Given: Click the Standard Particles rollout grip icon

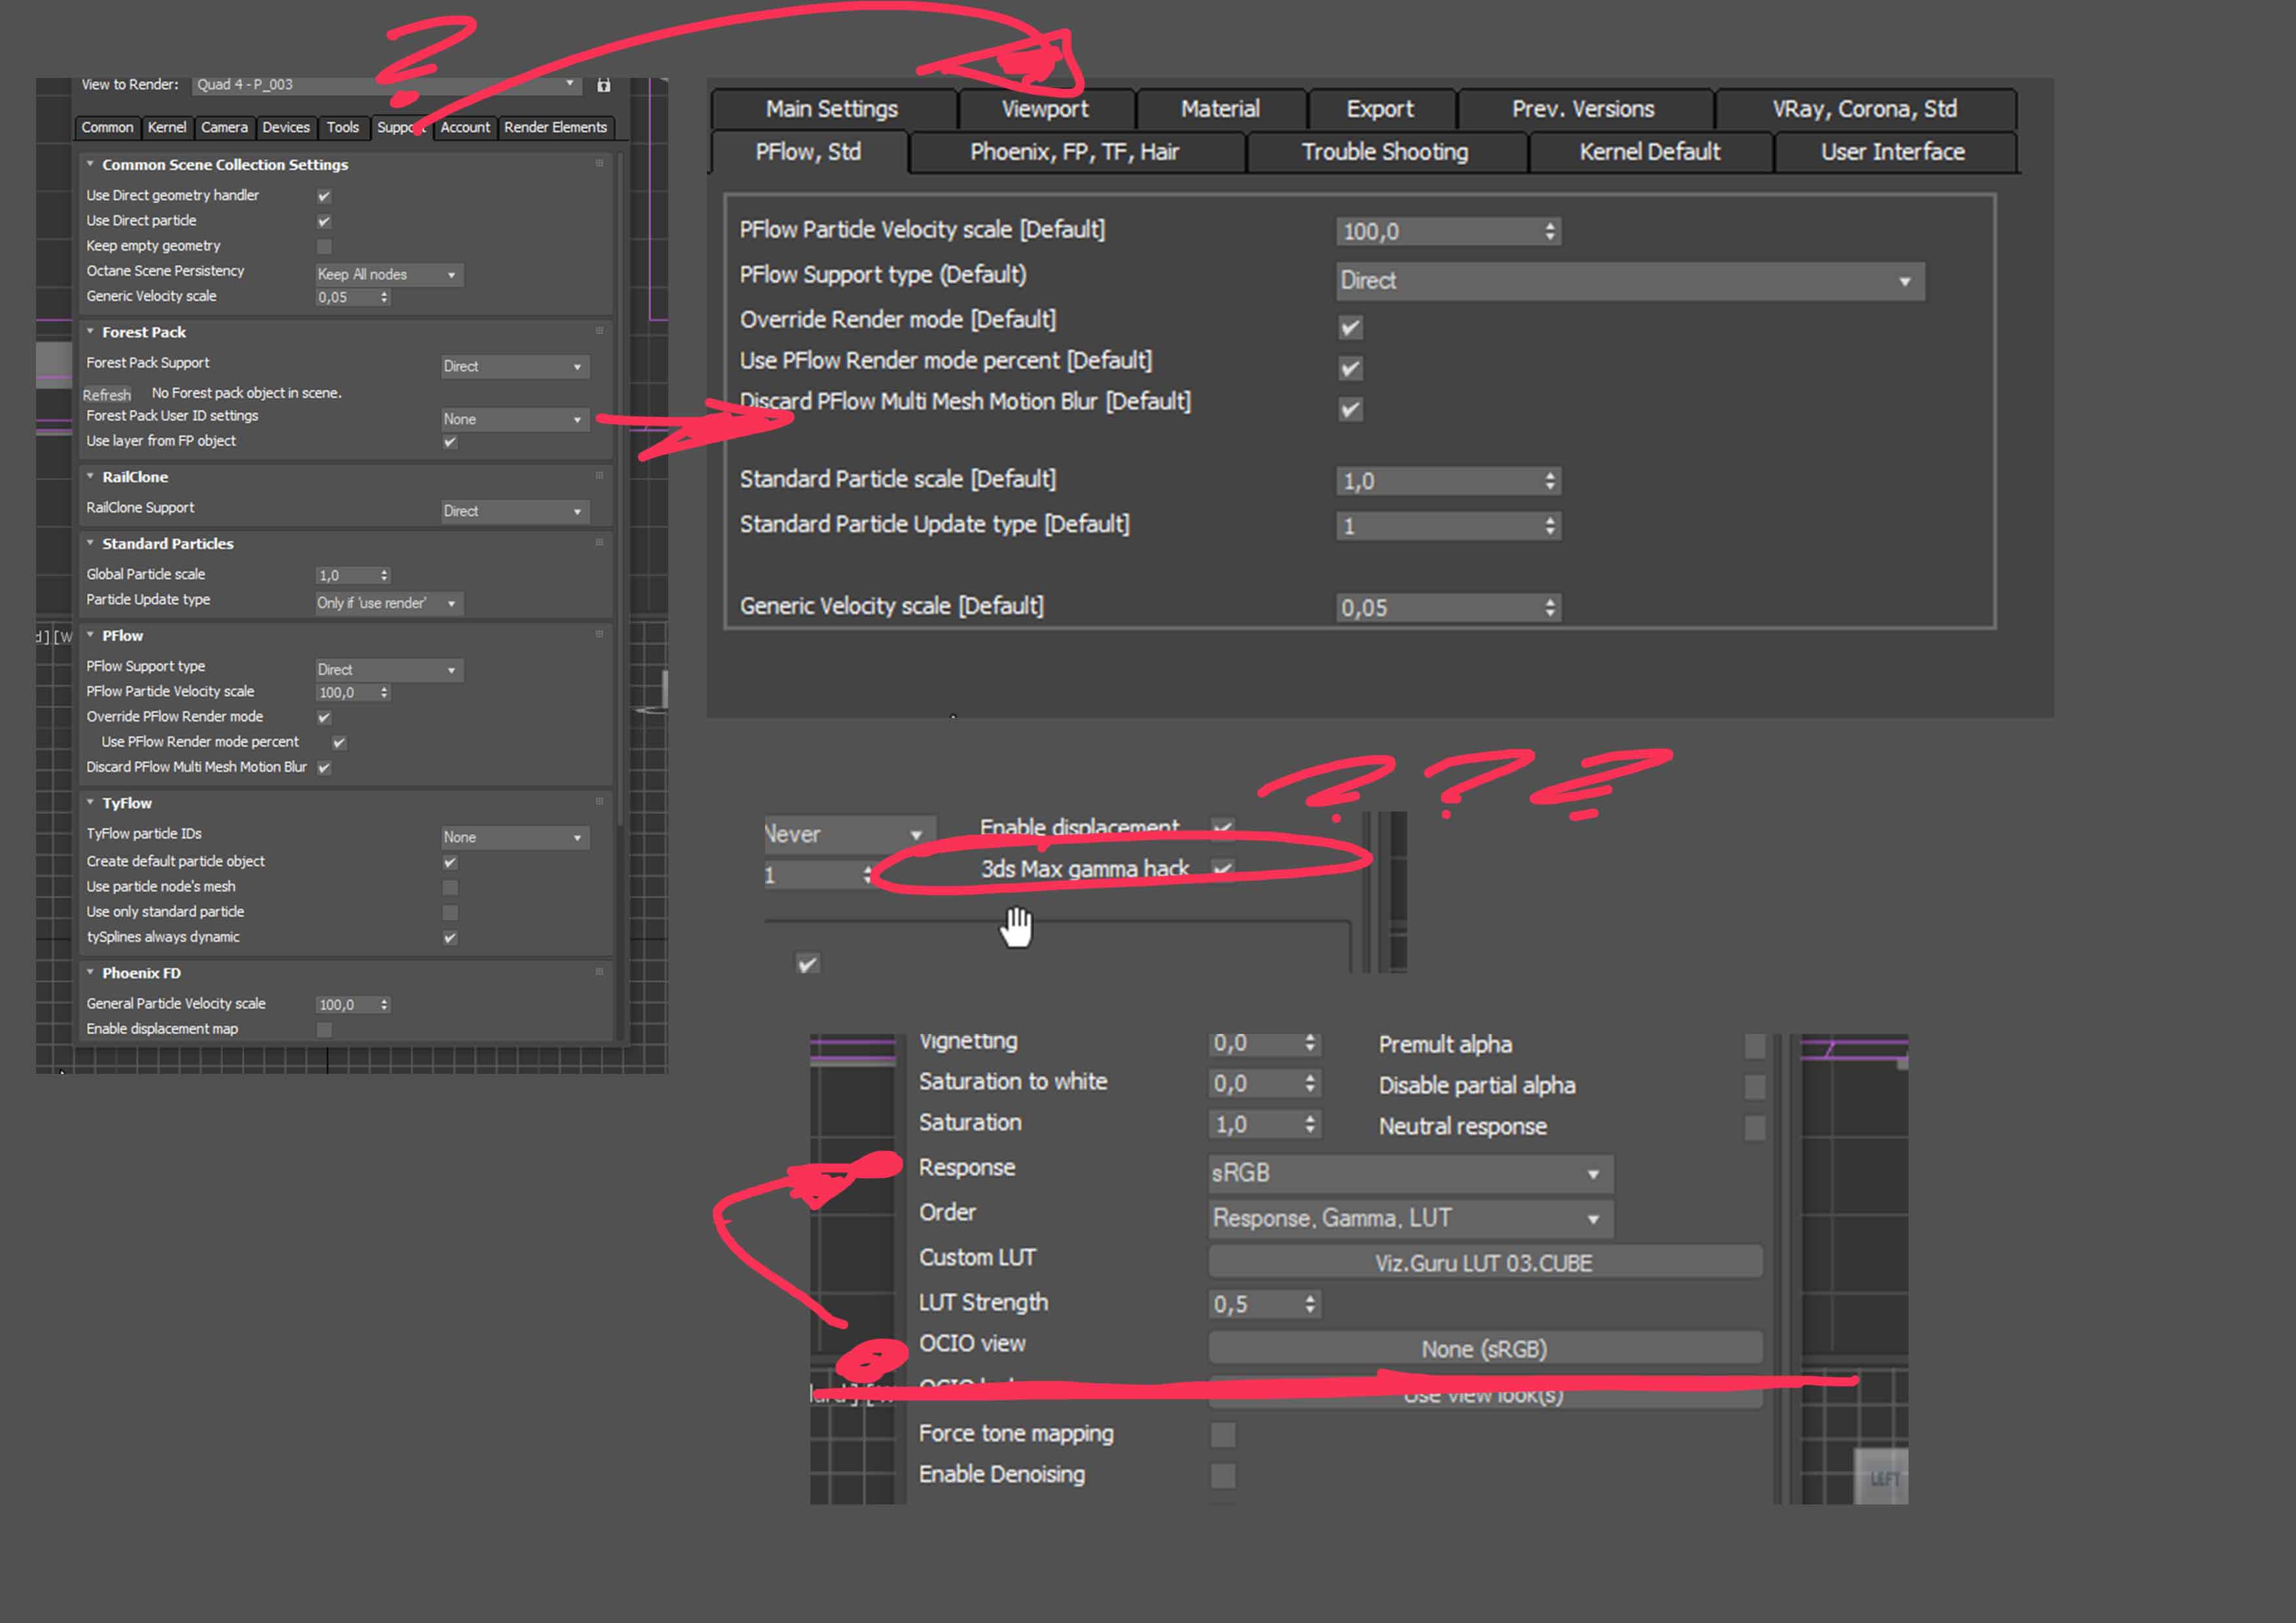Looking at the screenshot, I should click(x=599, y=543).
